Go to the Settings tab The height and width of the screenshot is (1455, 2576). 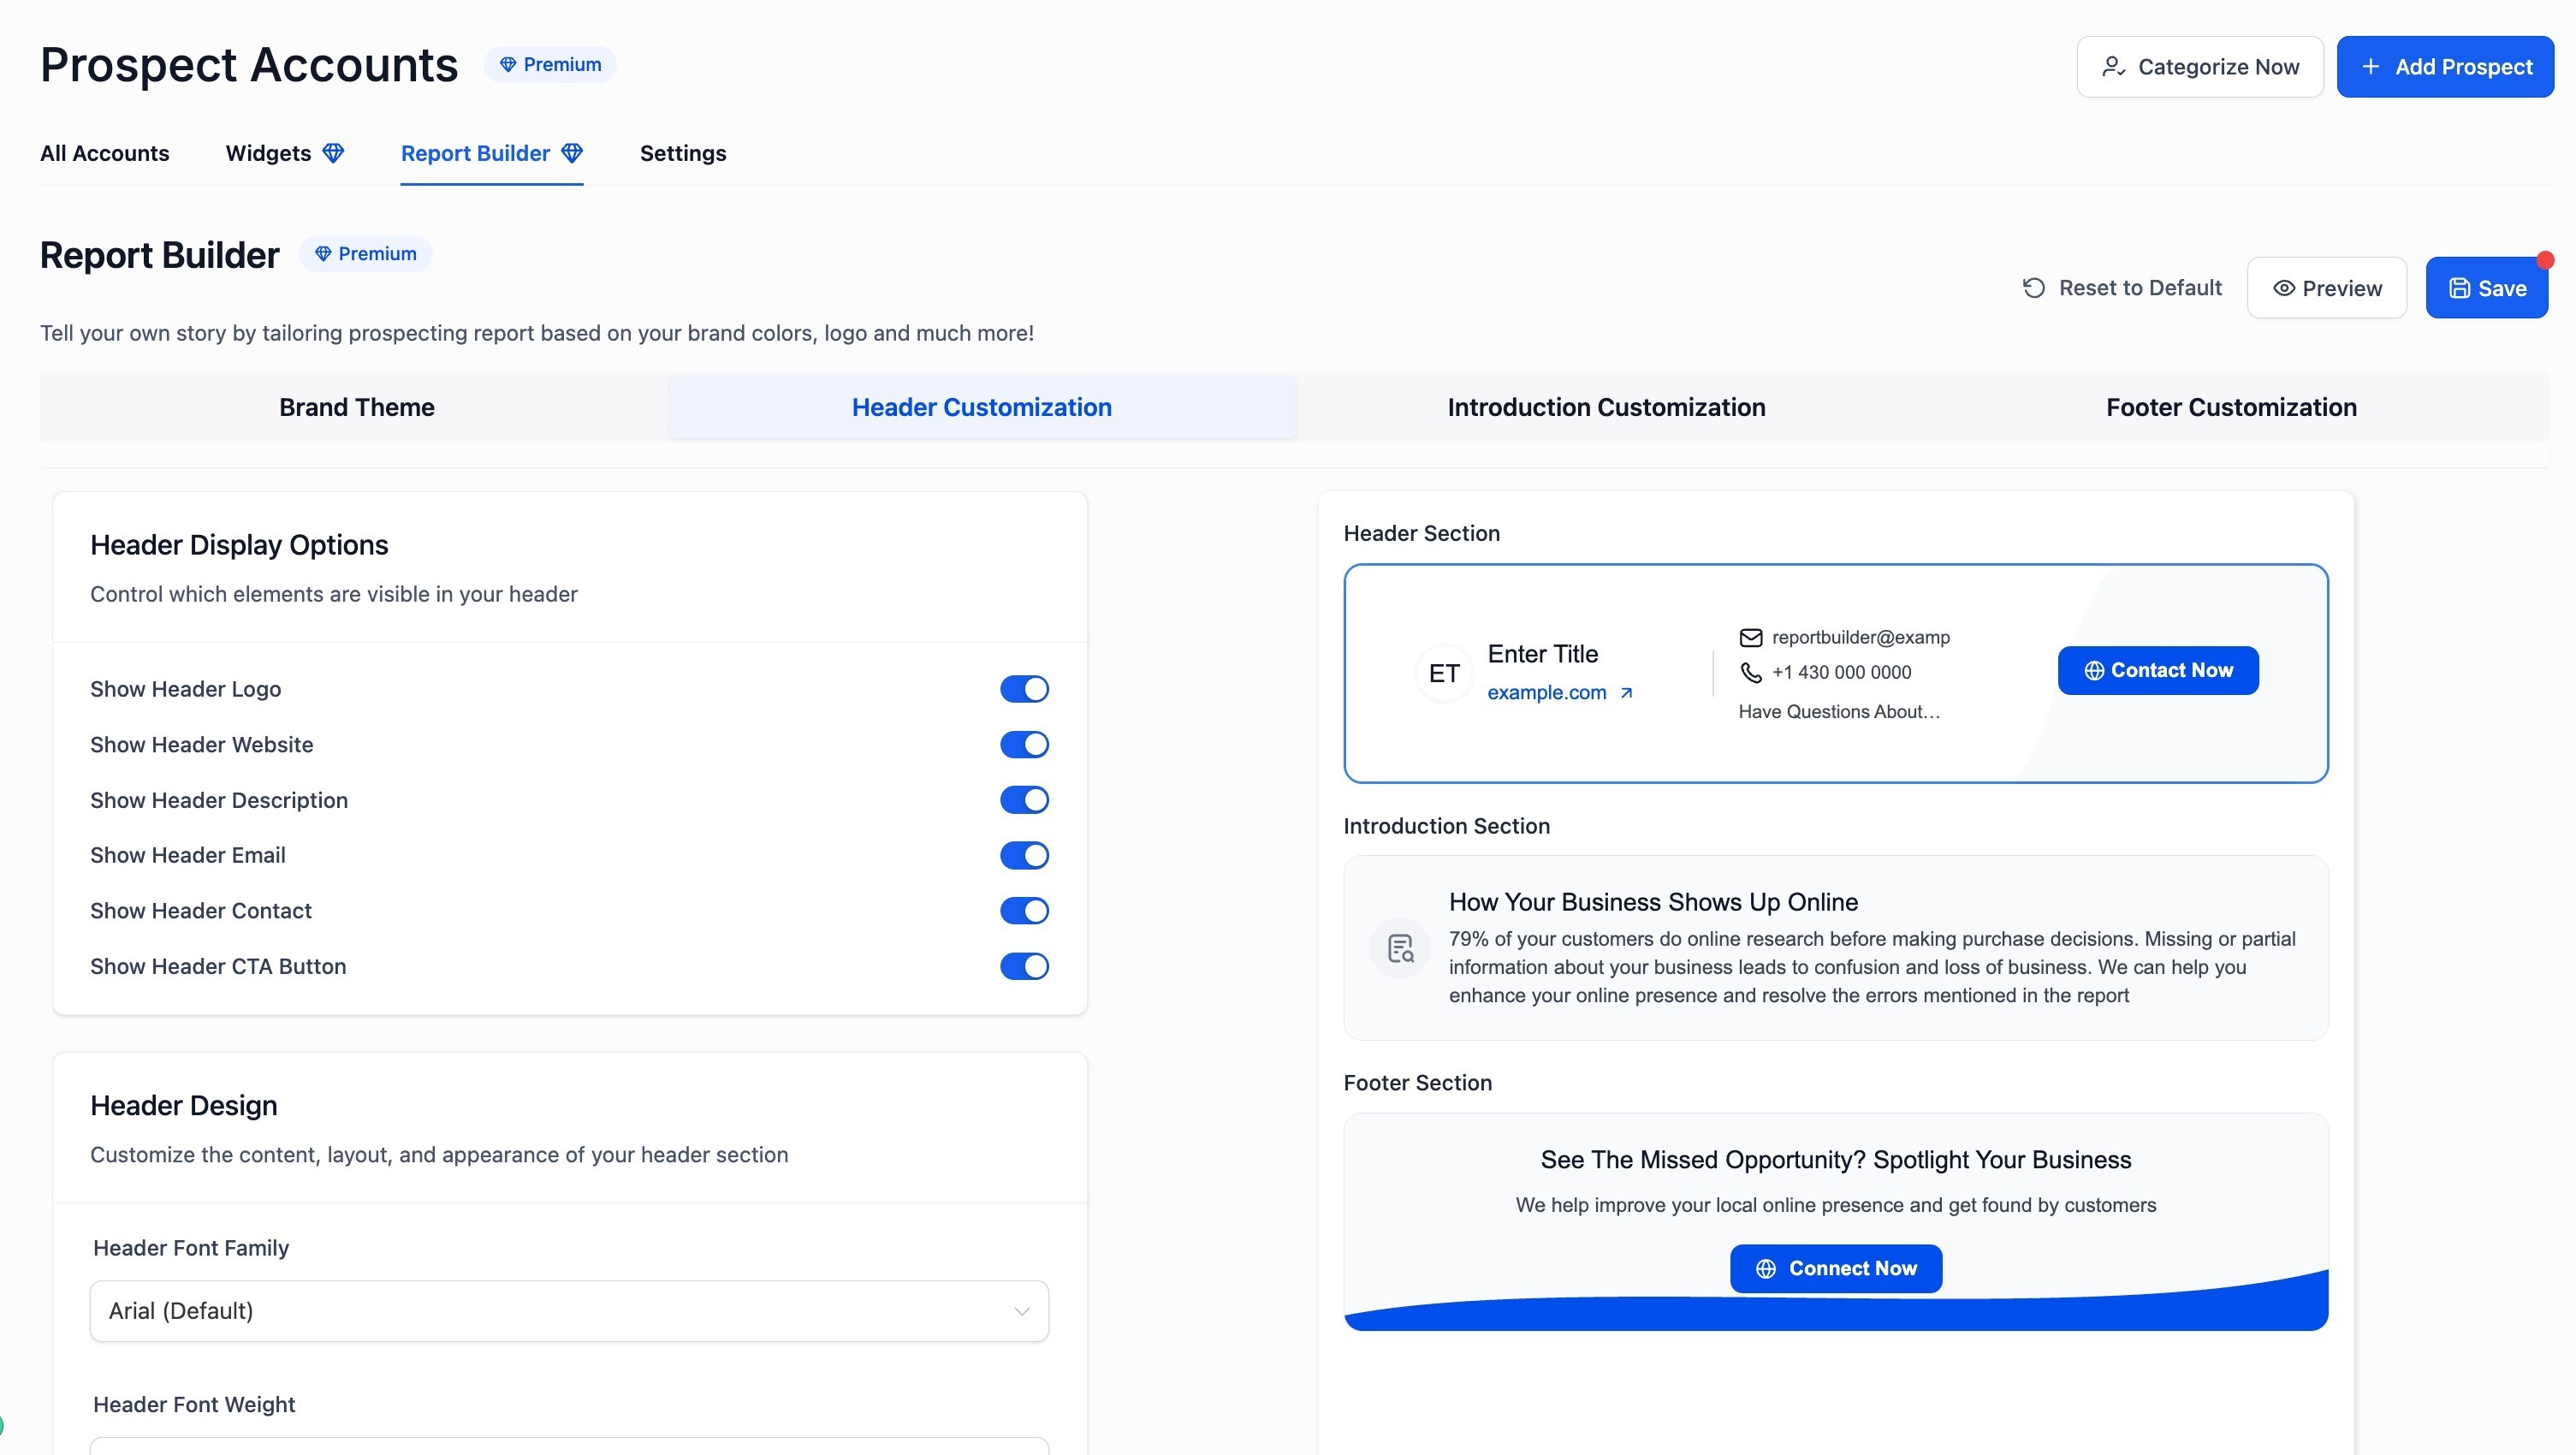682,153
